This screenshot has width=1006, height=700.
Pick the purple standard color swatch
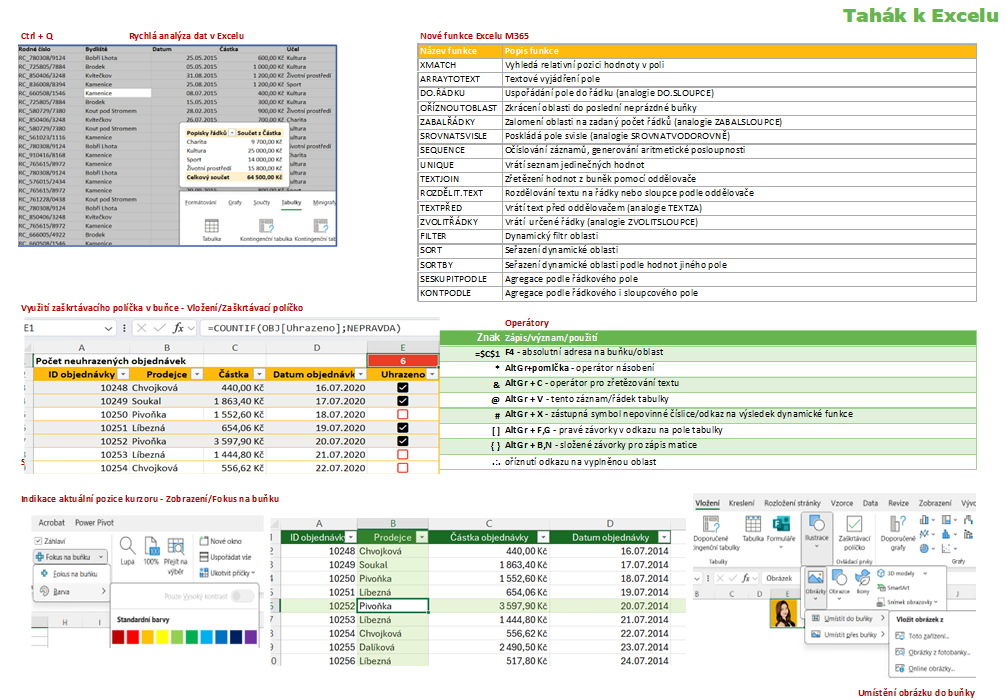(251, 636)
